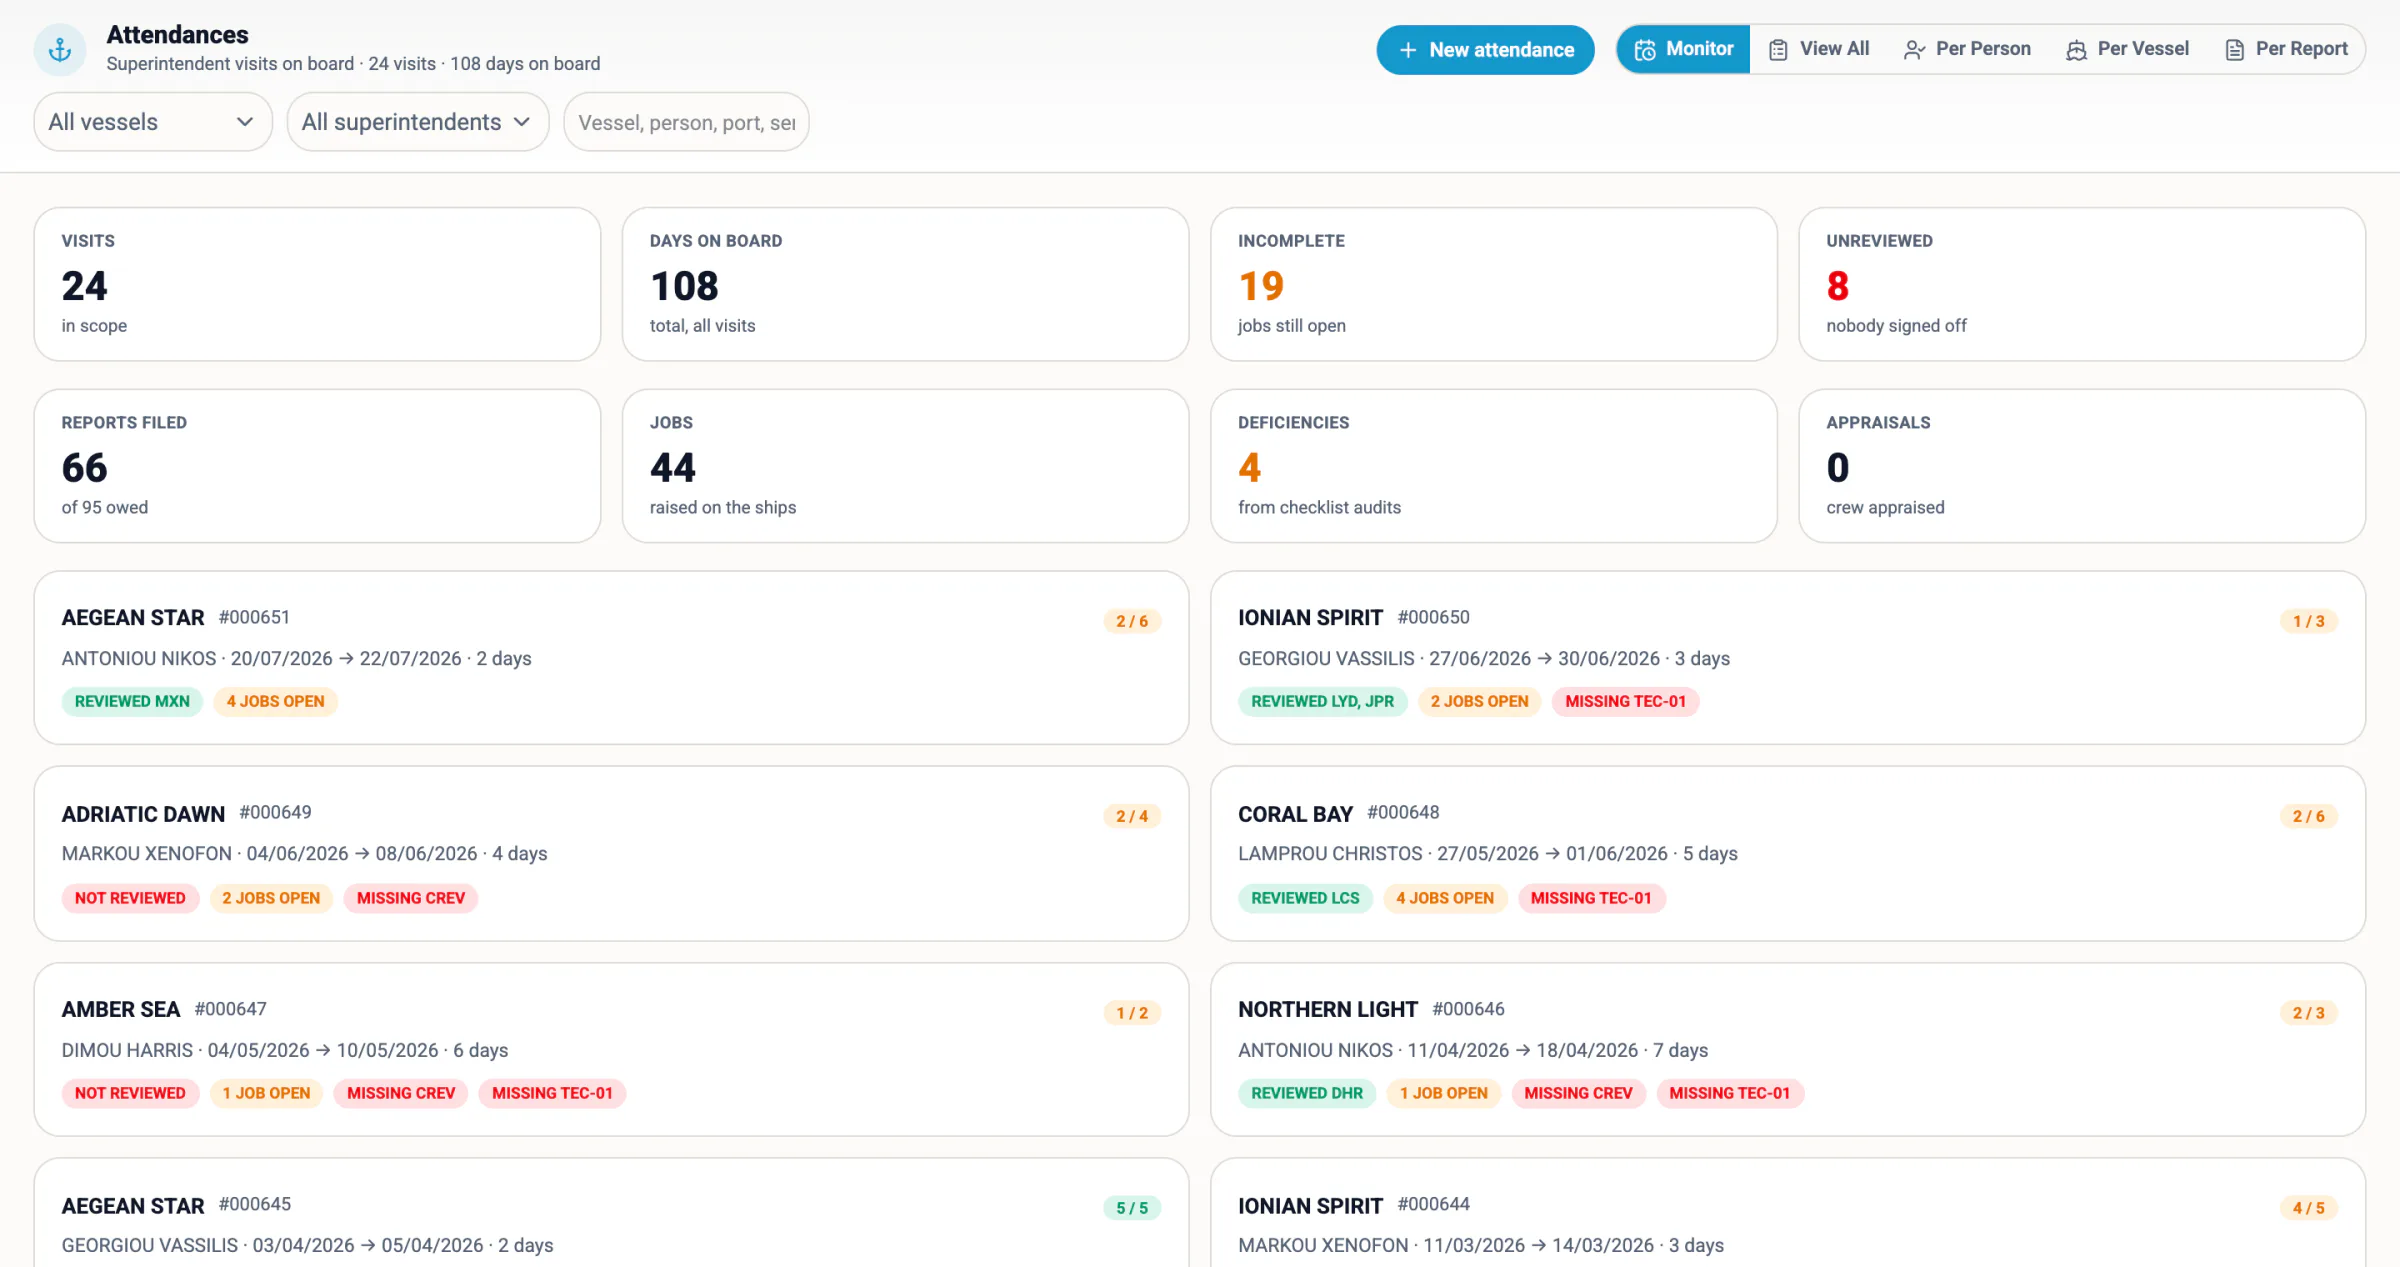Open the Jobs 44 card
The width and height of the screenshot is (2400, 1267).
tap(905, 466)
